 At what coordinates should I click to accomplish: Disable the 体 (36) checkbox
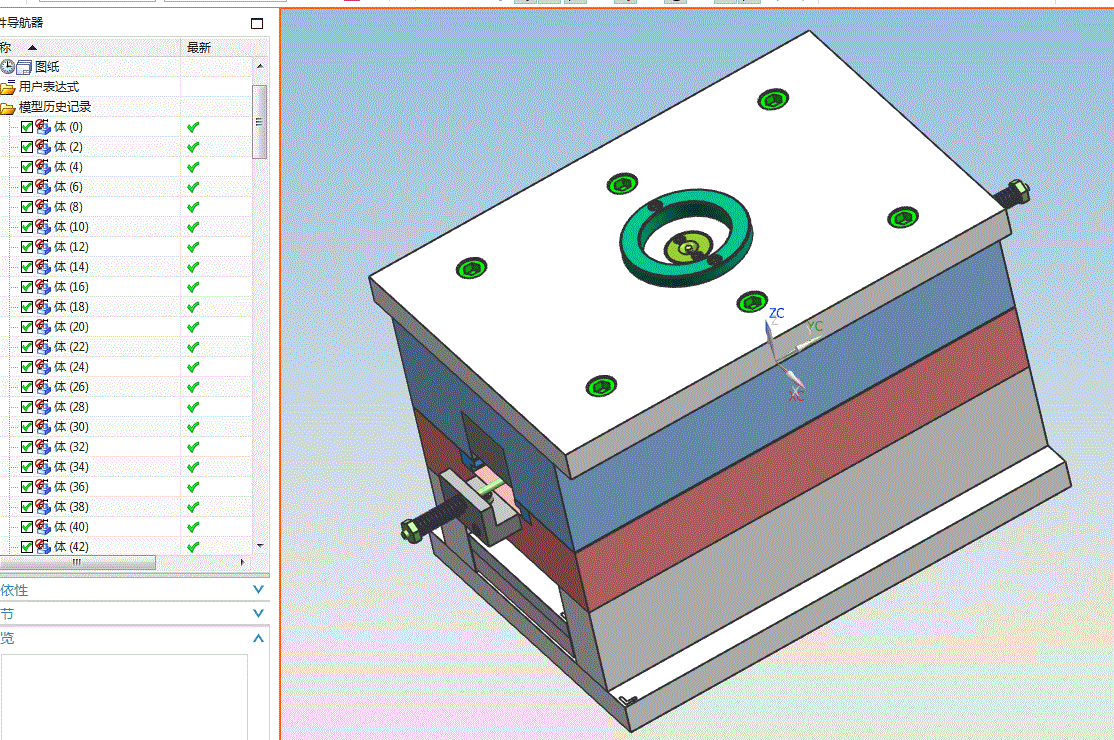pos(27,487)
